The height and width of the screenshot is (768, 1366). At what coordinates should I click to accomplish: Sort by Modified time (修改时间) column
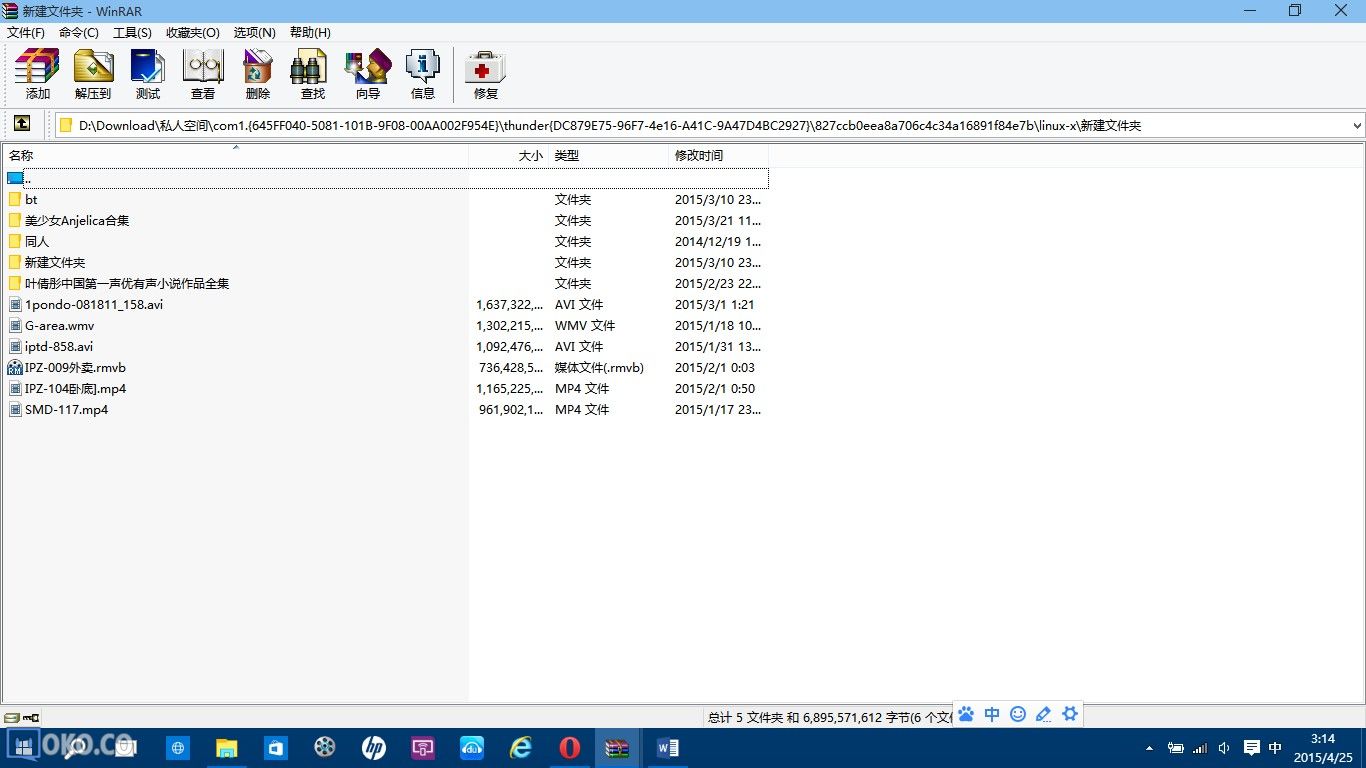pos(717,156)
